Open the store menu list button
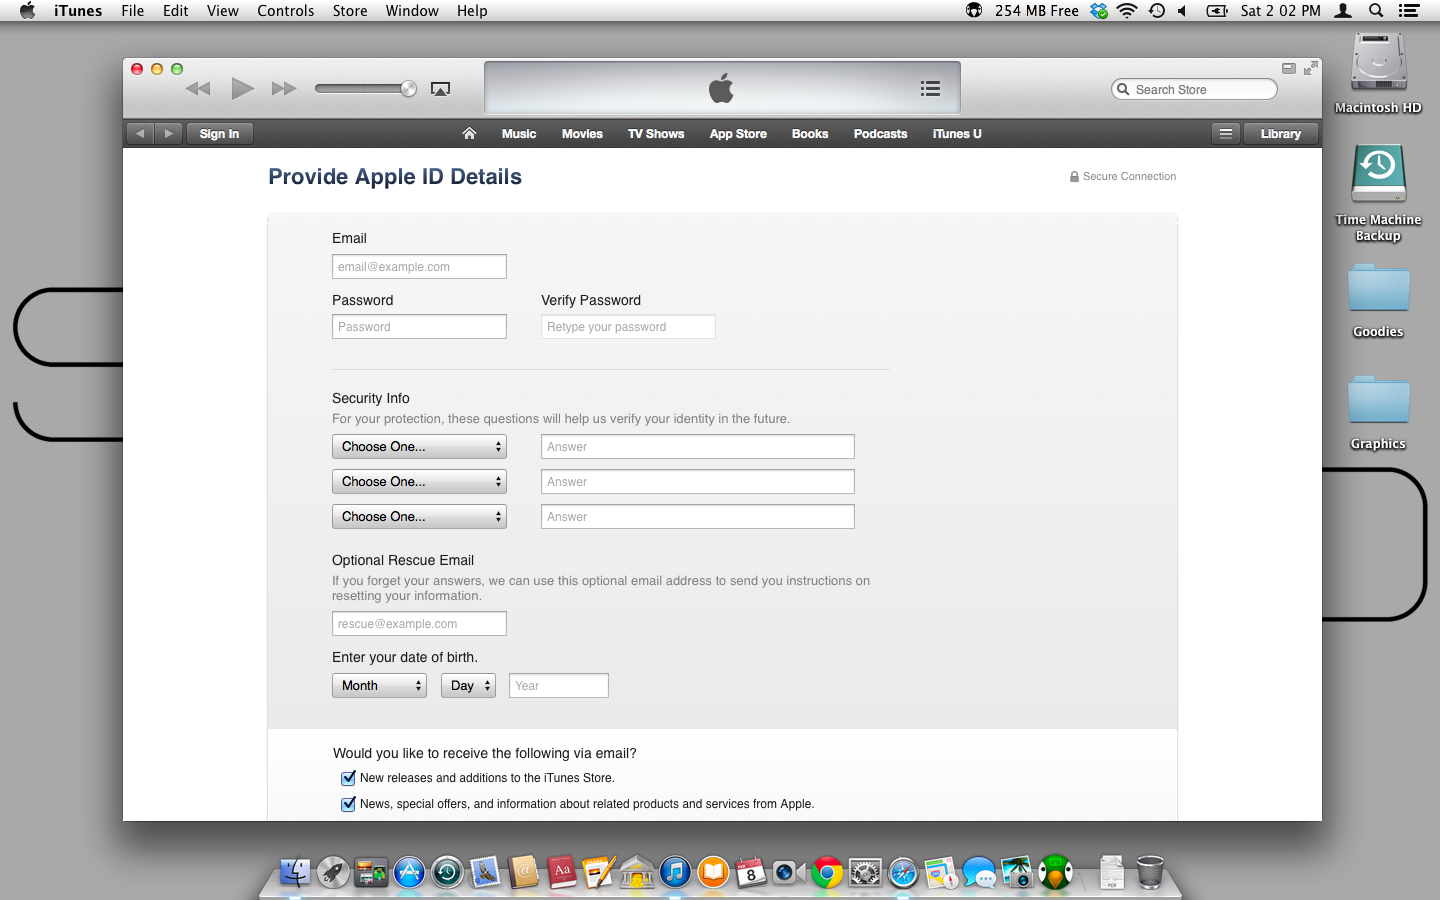The height and width of the screenshot is (900, 1440). point(1225,133)
